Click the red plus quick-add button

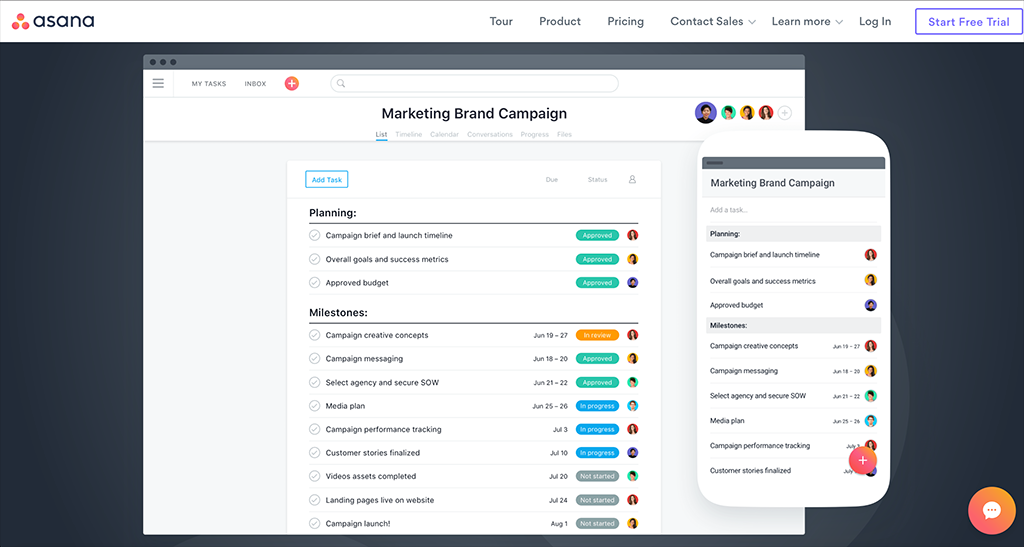(291, 84)
